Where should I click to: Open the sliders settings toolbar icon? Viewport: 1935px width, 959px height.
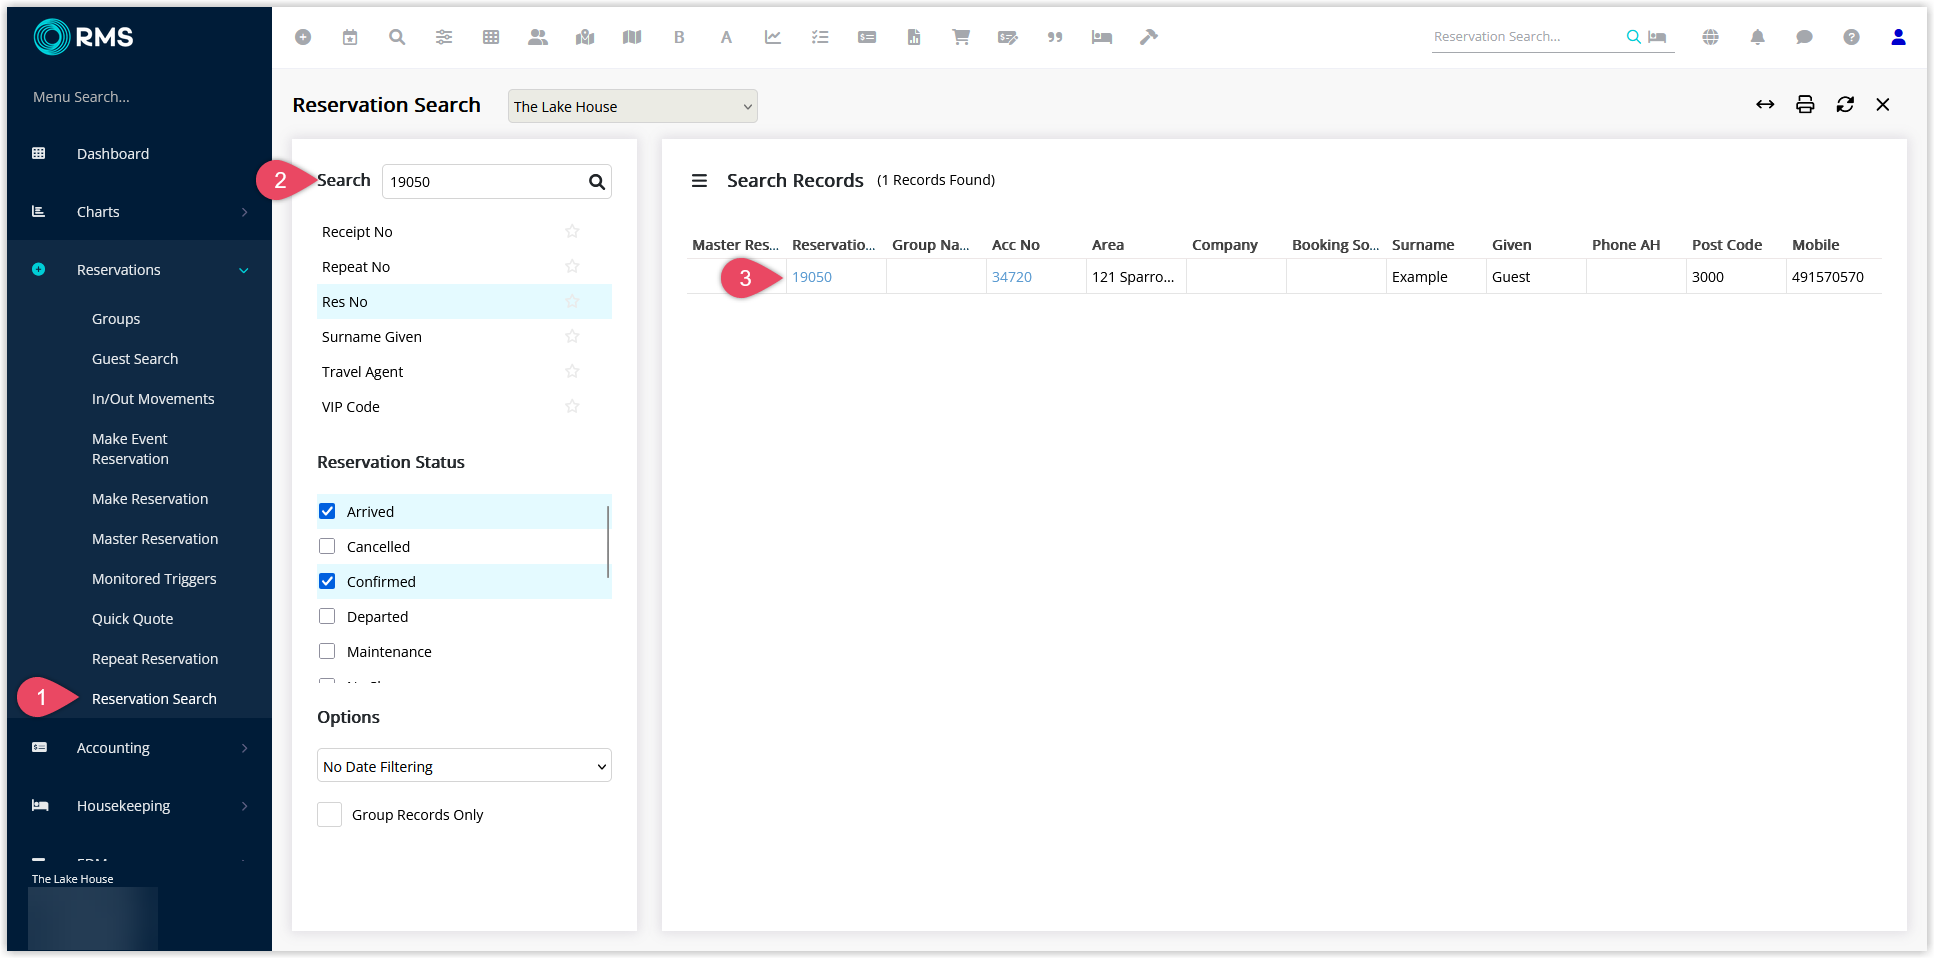click(x=444, y=37)
